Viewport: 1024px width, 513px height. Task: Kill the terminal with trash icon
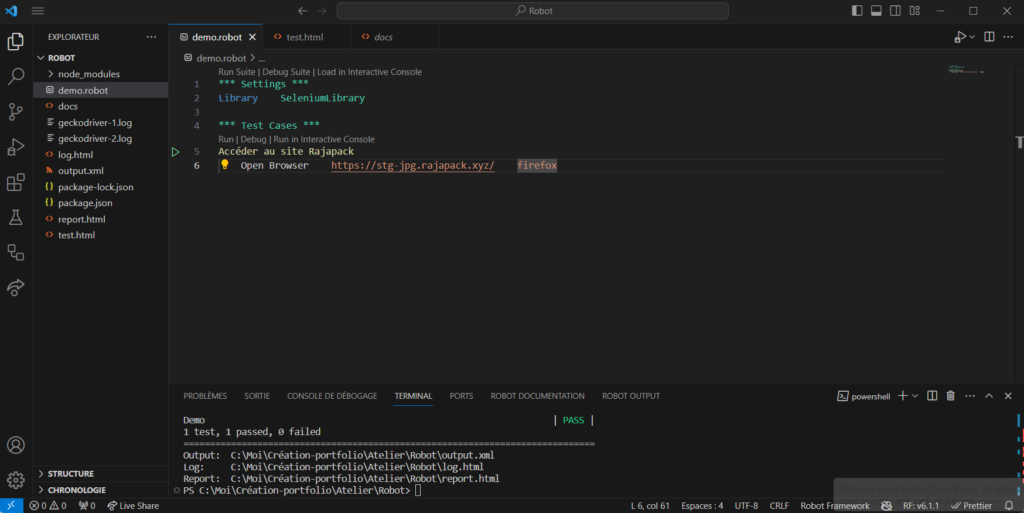pyautogui.click(x=951, y=396)
